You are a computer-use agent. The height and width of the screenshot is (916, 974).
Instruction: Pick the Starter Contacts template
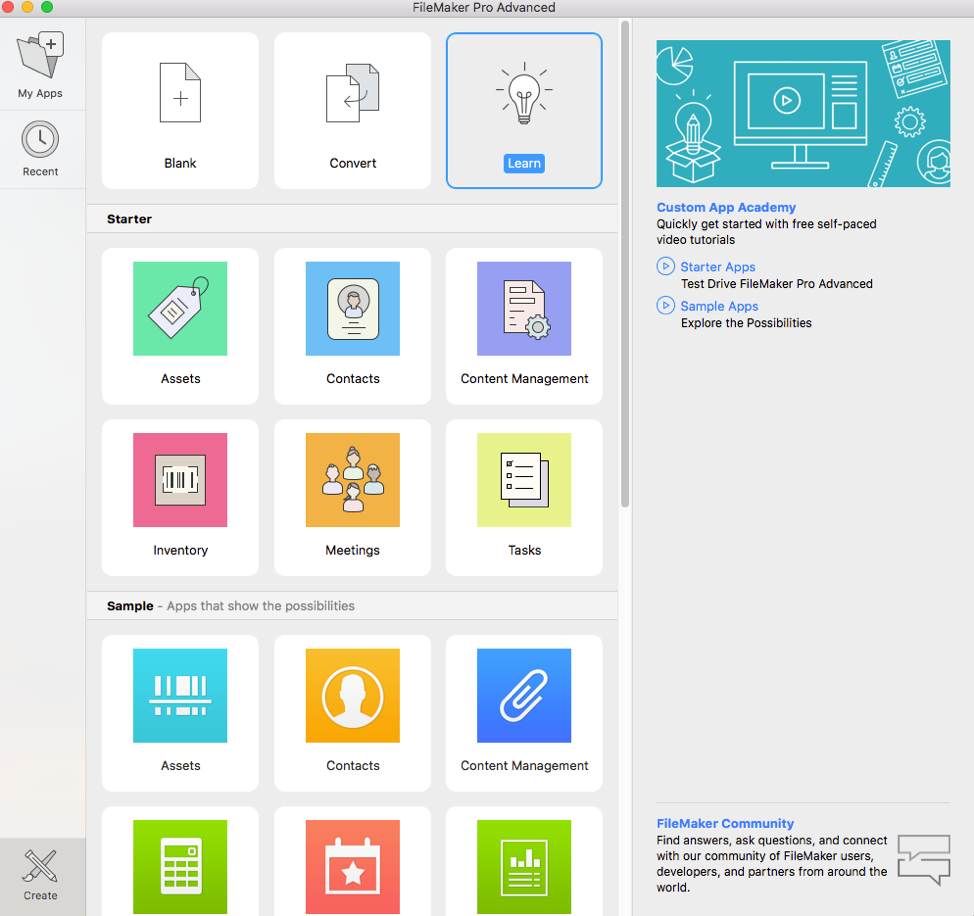click(x=353, y=325)
